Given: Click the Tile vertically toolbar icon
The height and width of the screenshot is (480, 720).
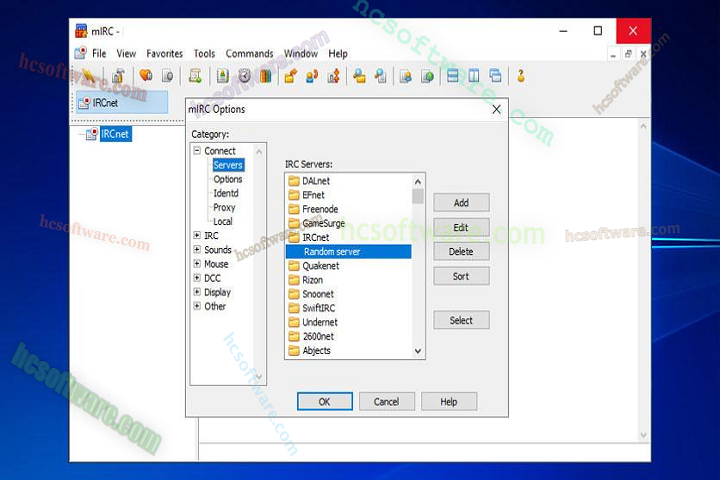Looking at the screenshot, I should click(474, 76).
